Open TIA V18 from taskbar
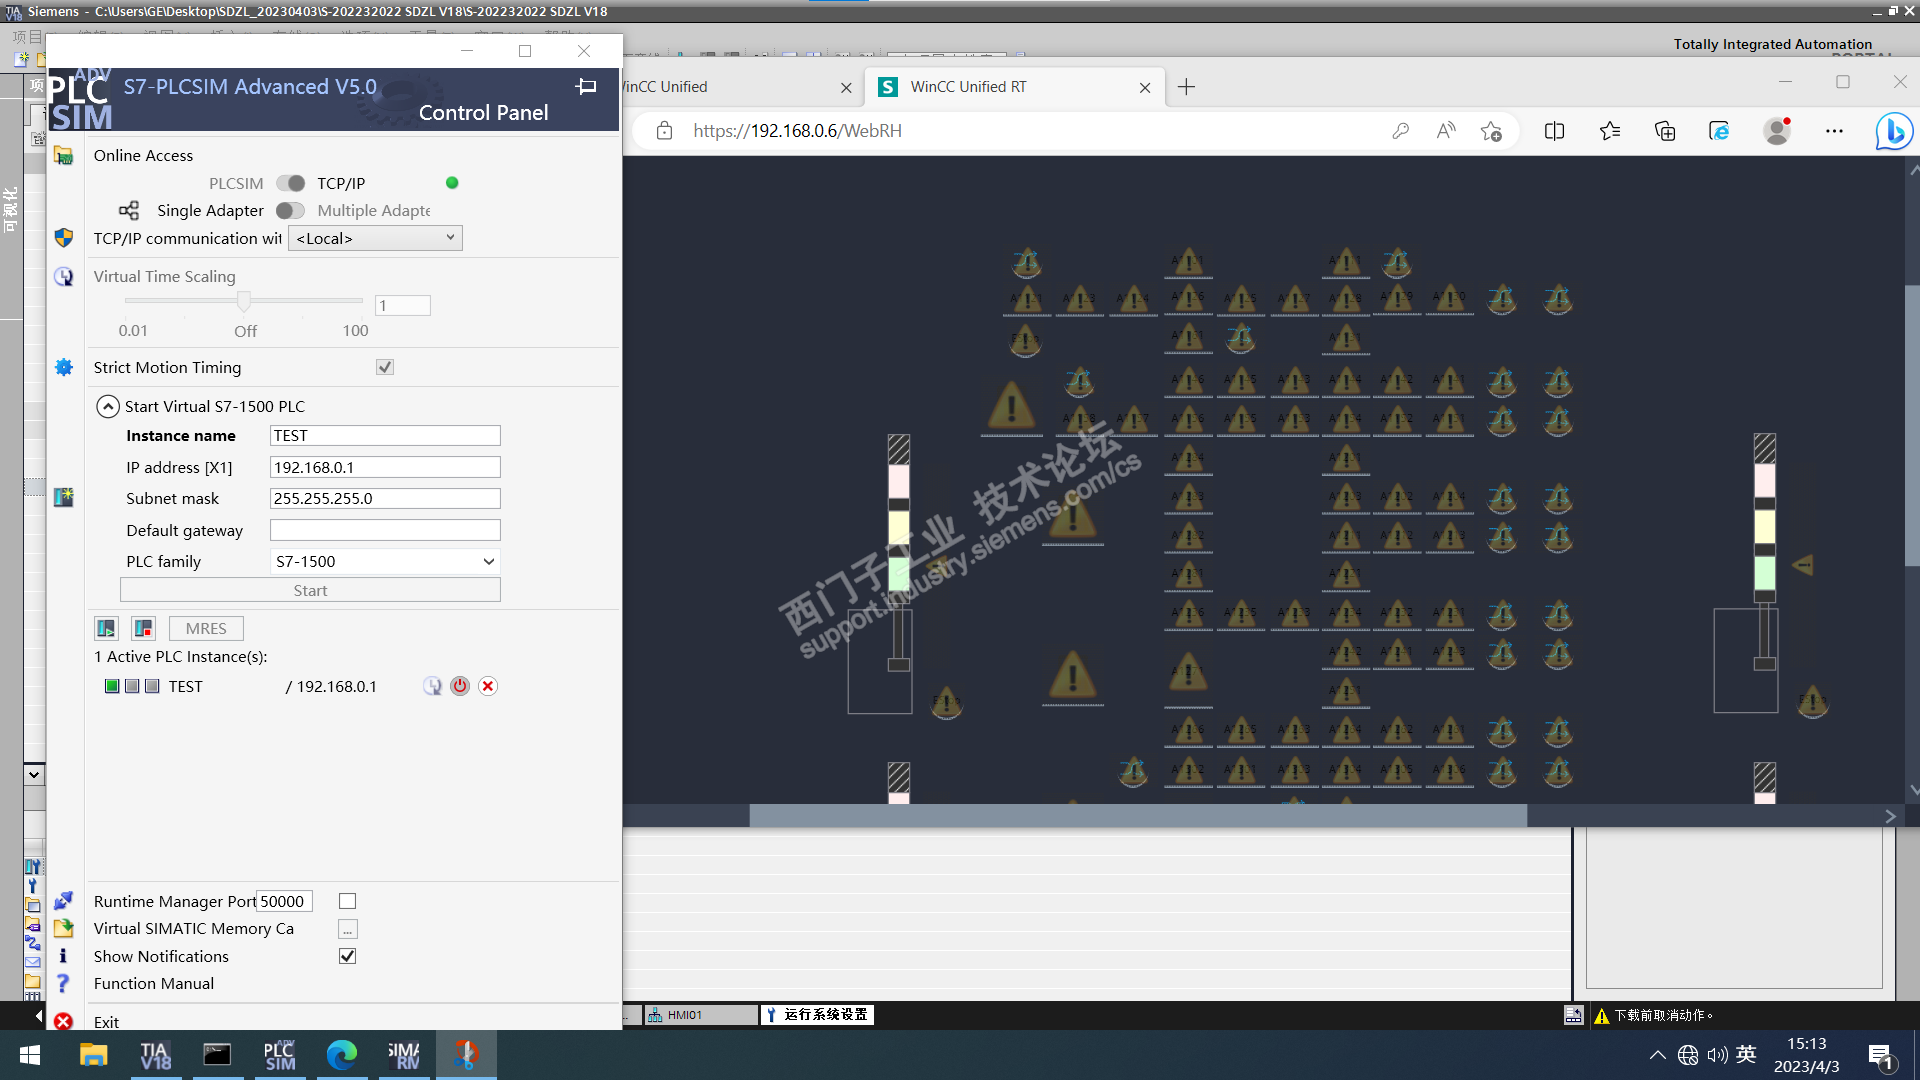 (155, 1055)
